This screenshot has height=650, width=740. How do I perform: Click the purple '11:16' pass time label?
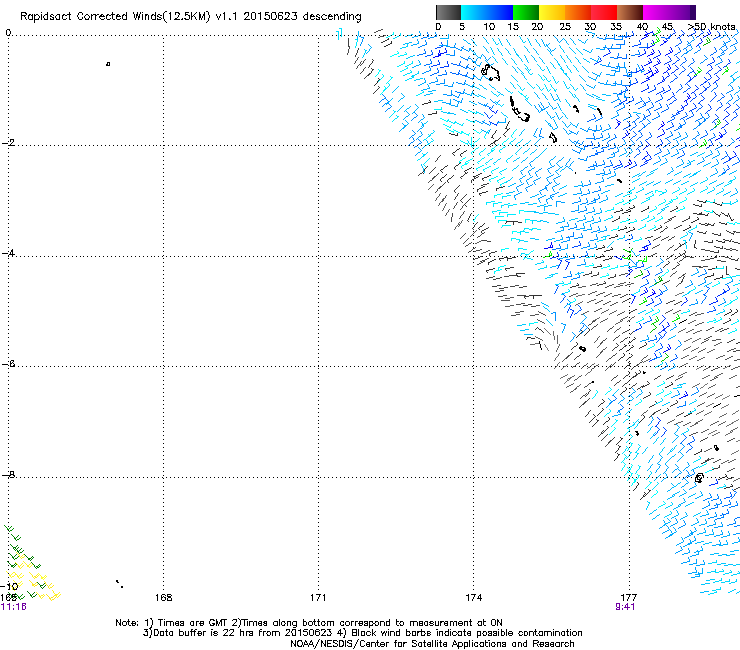14,607
